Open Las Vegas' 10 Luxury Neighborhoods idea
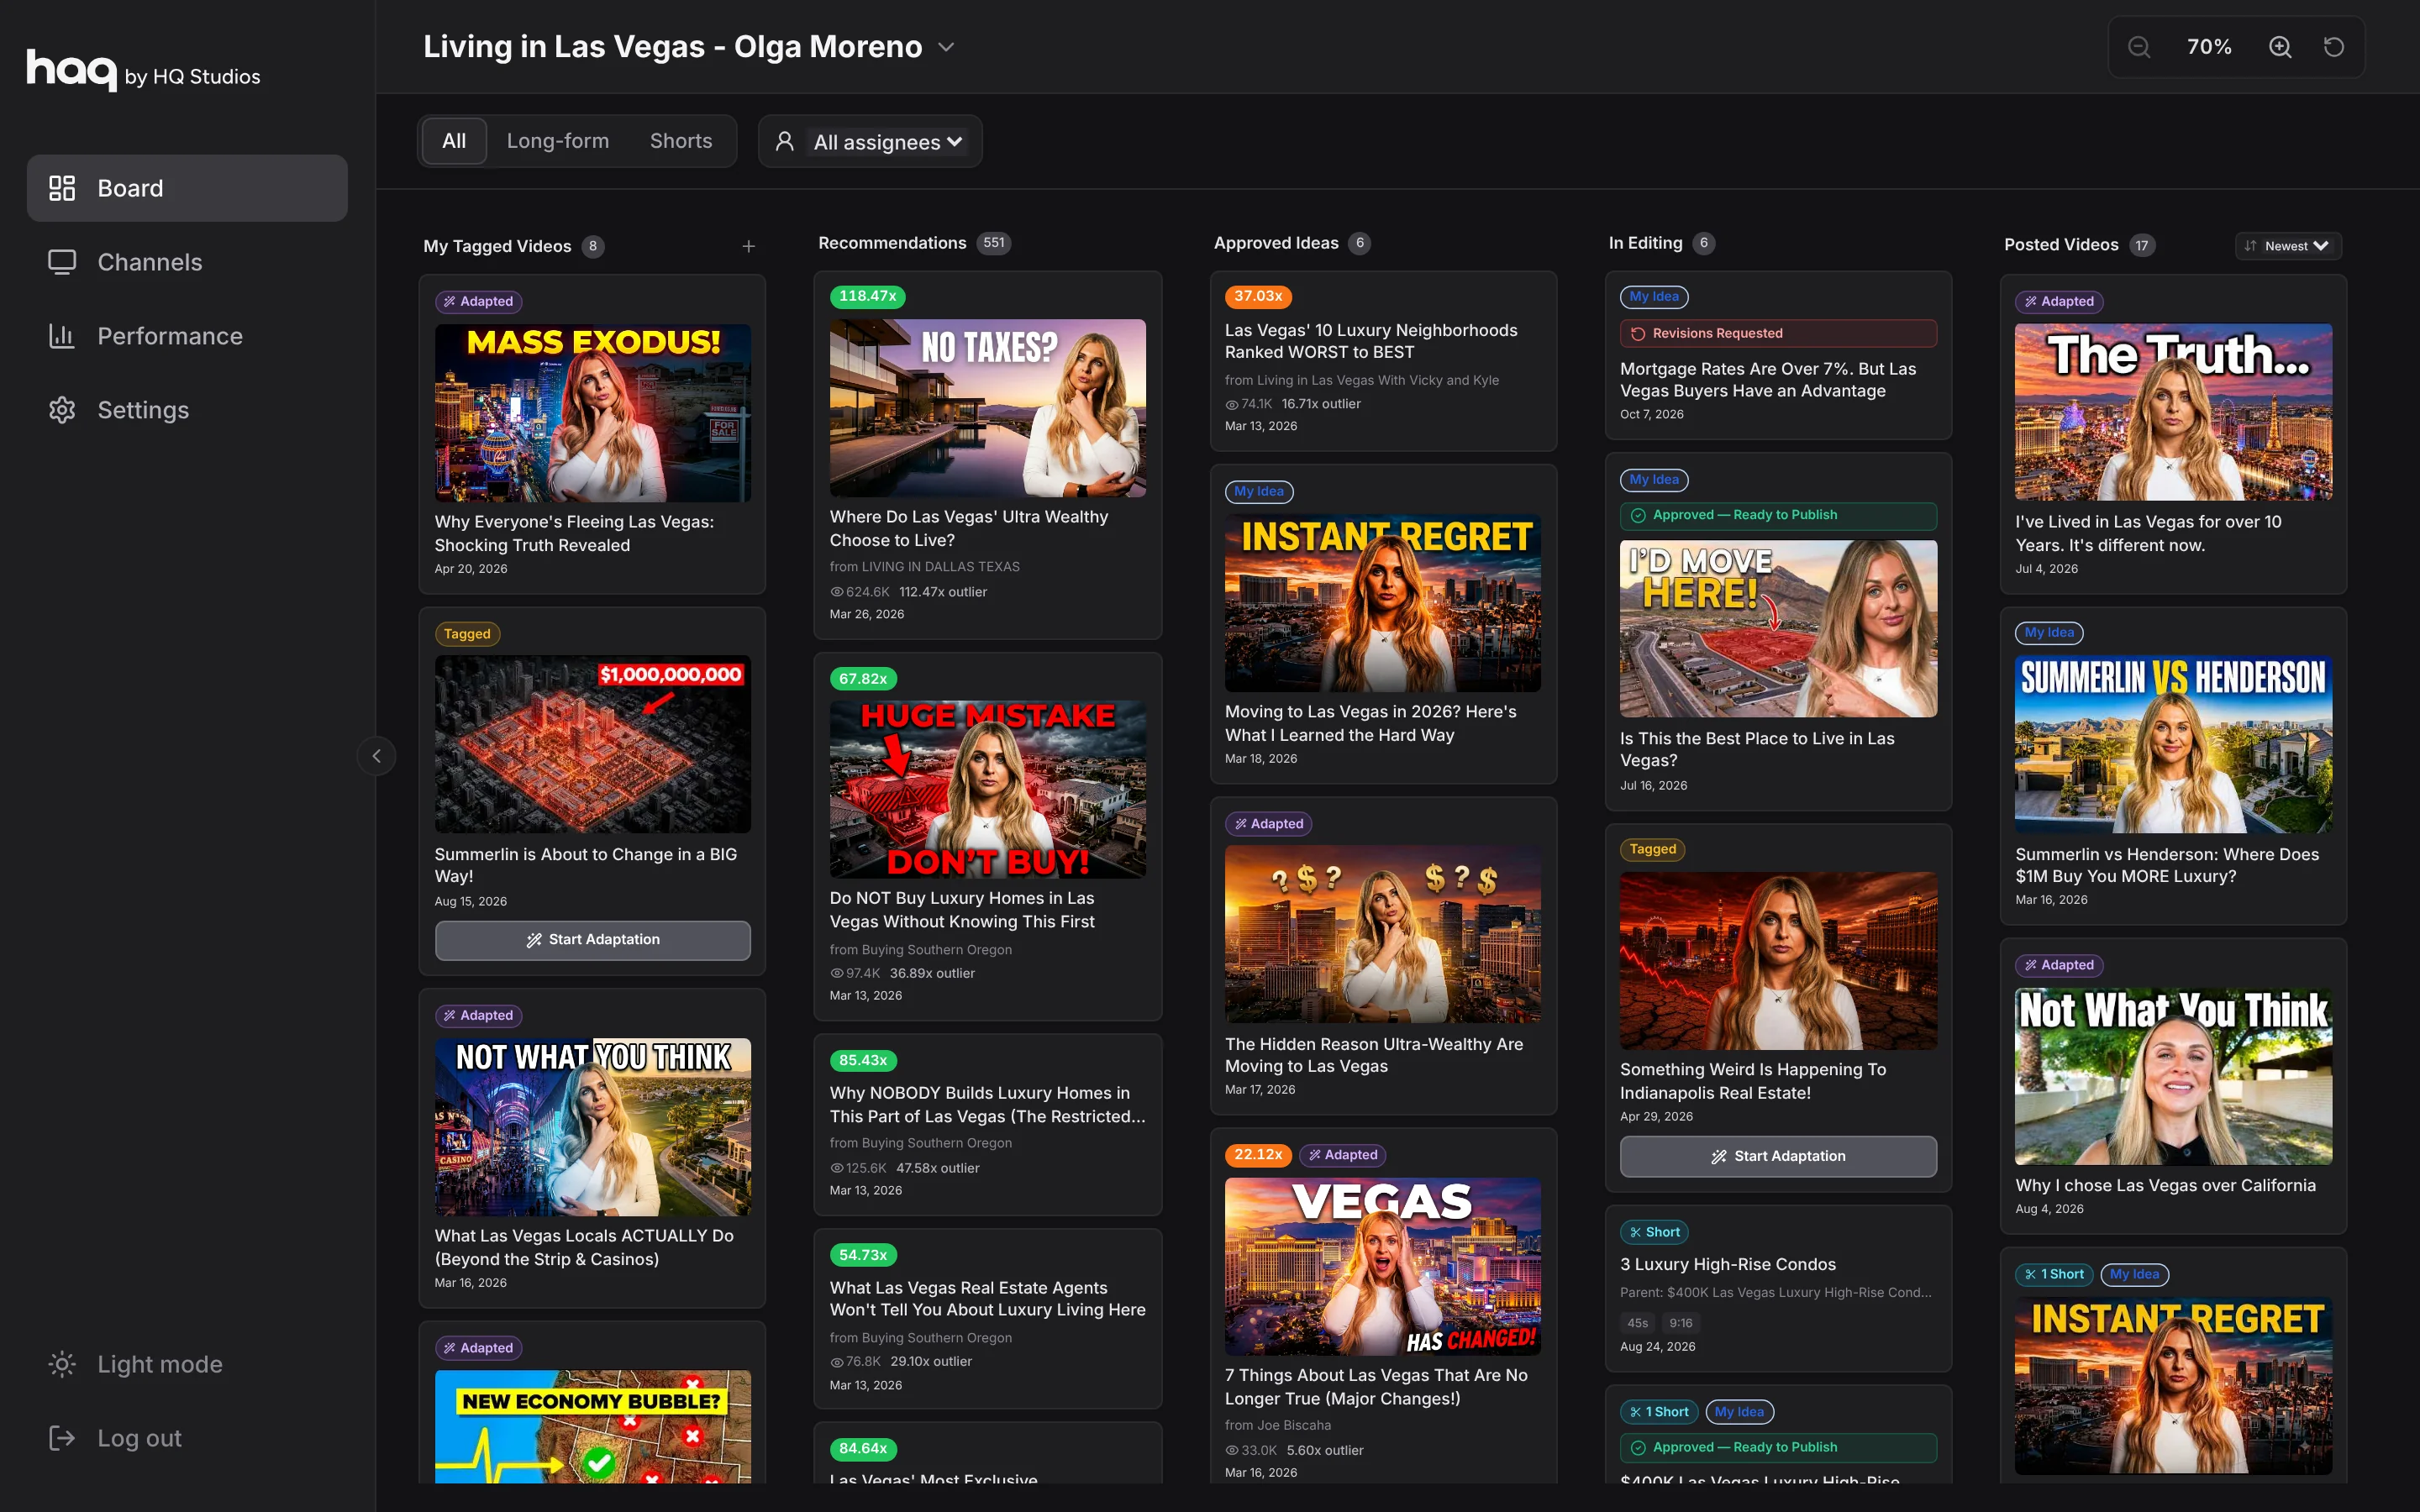Image resolution: width=2420 pixels, height=1512 pixels. (x=1383, y=361)
